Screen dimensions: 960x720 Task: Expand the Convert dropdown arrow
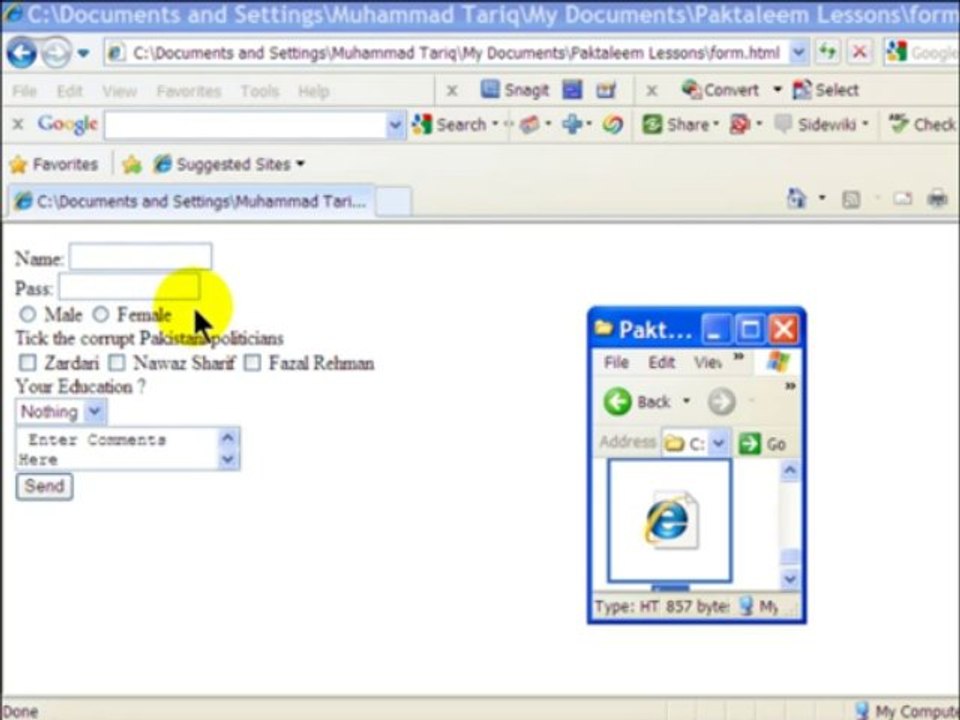[777, 90]
